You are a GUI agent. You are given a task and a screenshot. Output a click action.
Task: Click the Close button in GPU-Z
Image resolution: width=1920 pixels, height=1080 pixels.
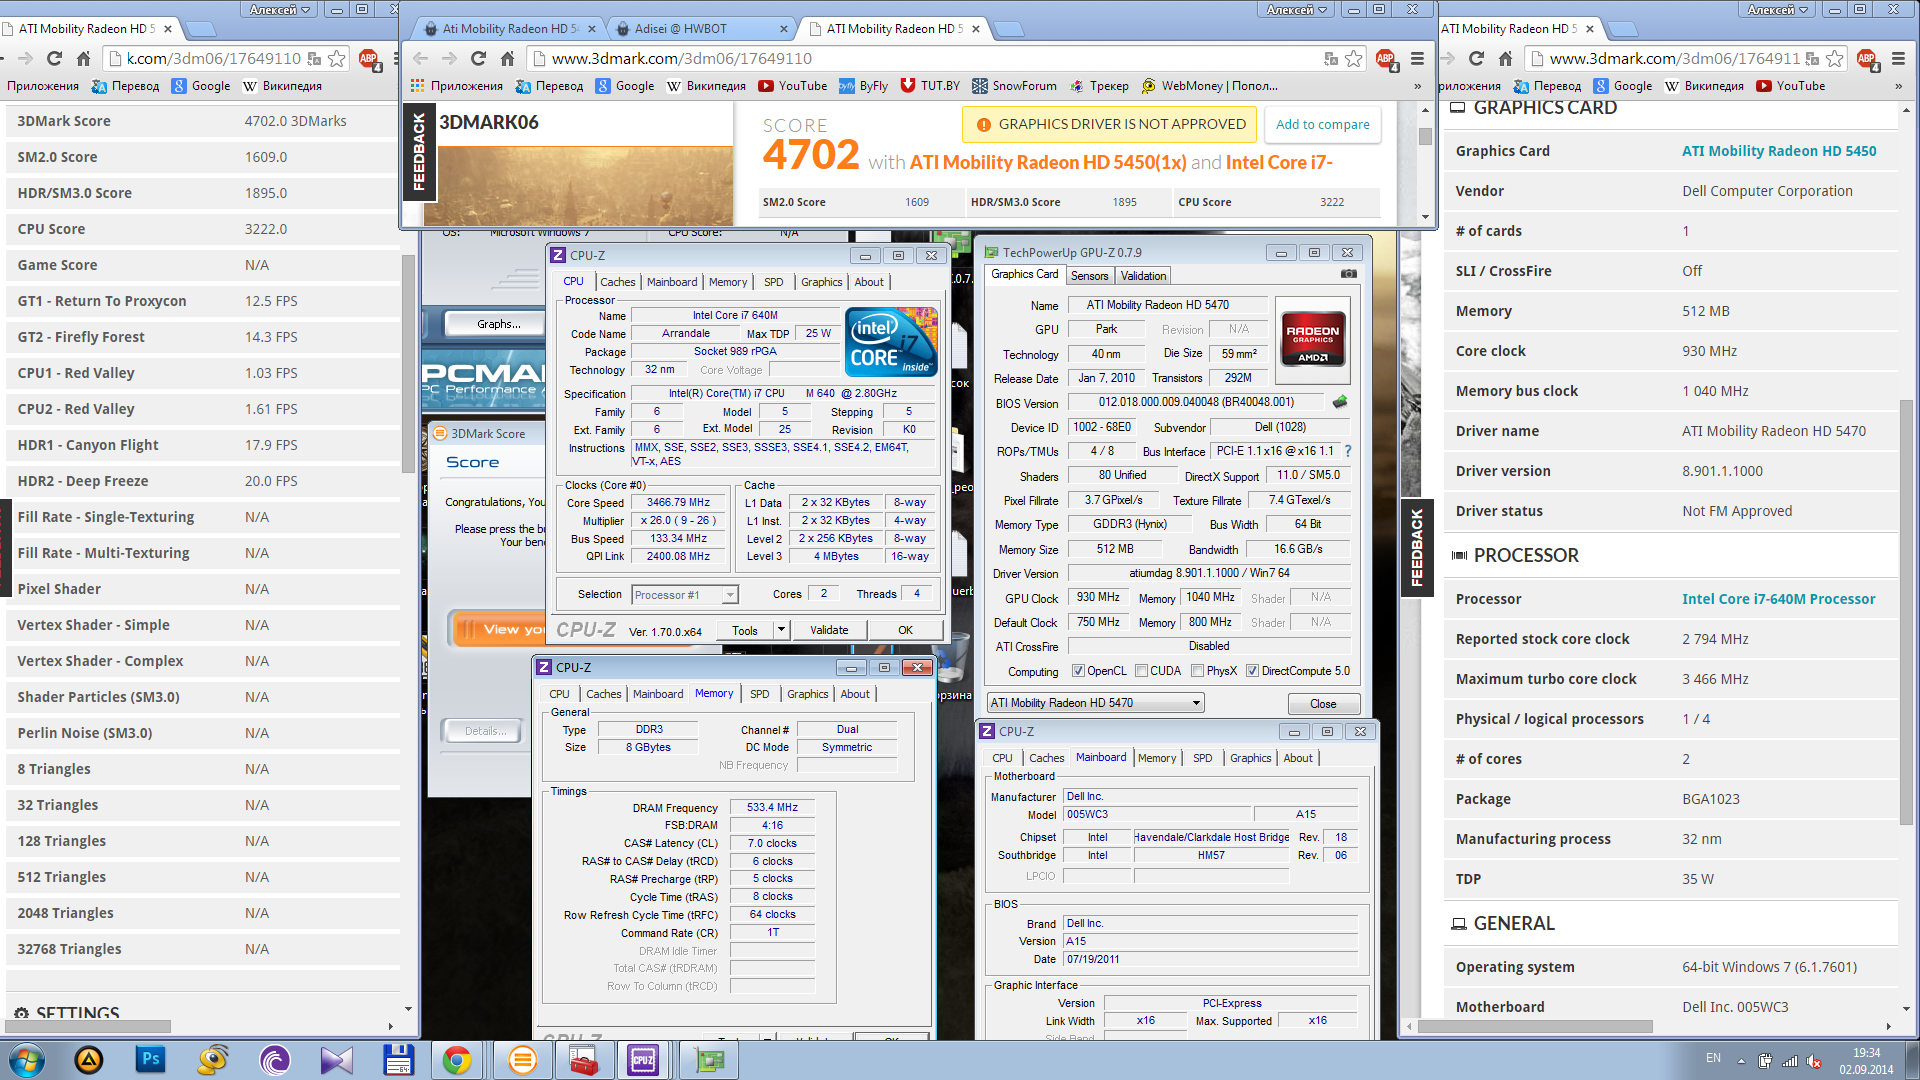(1323, 704)
